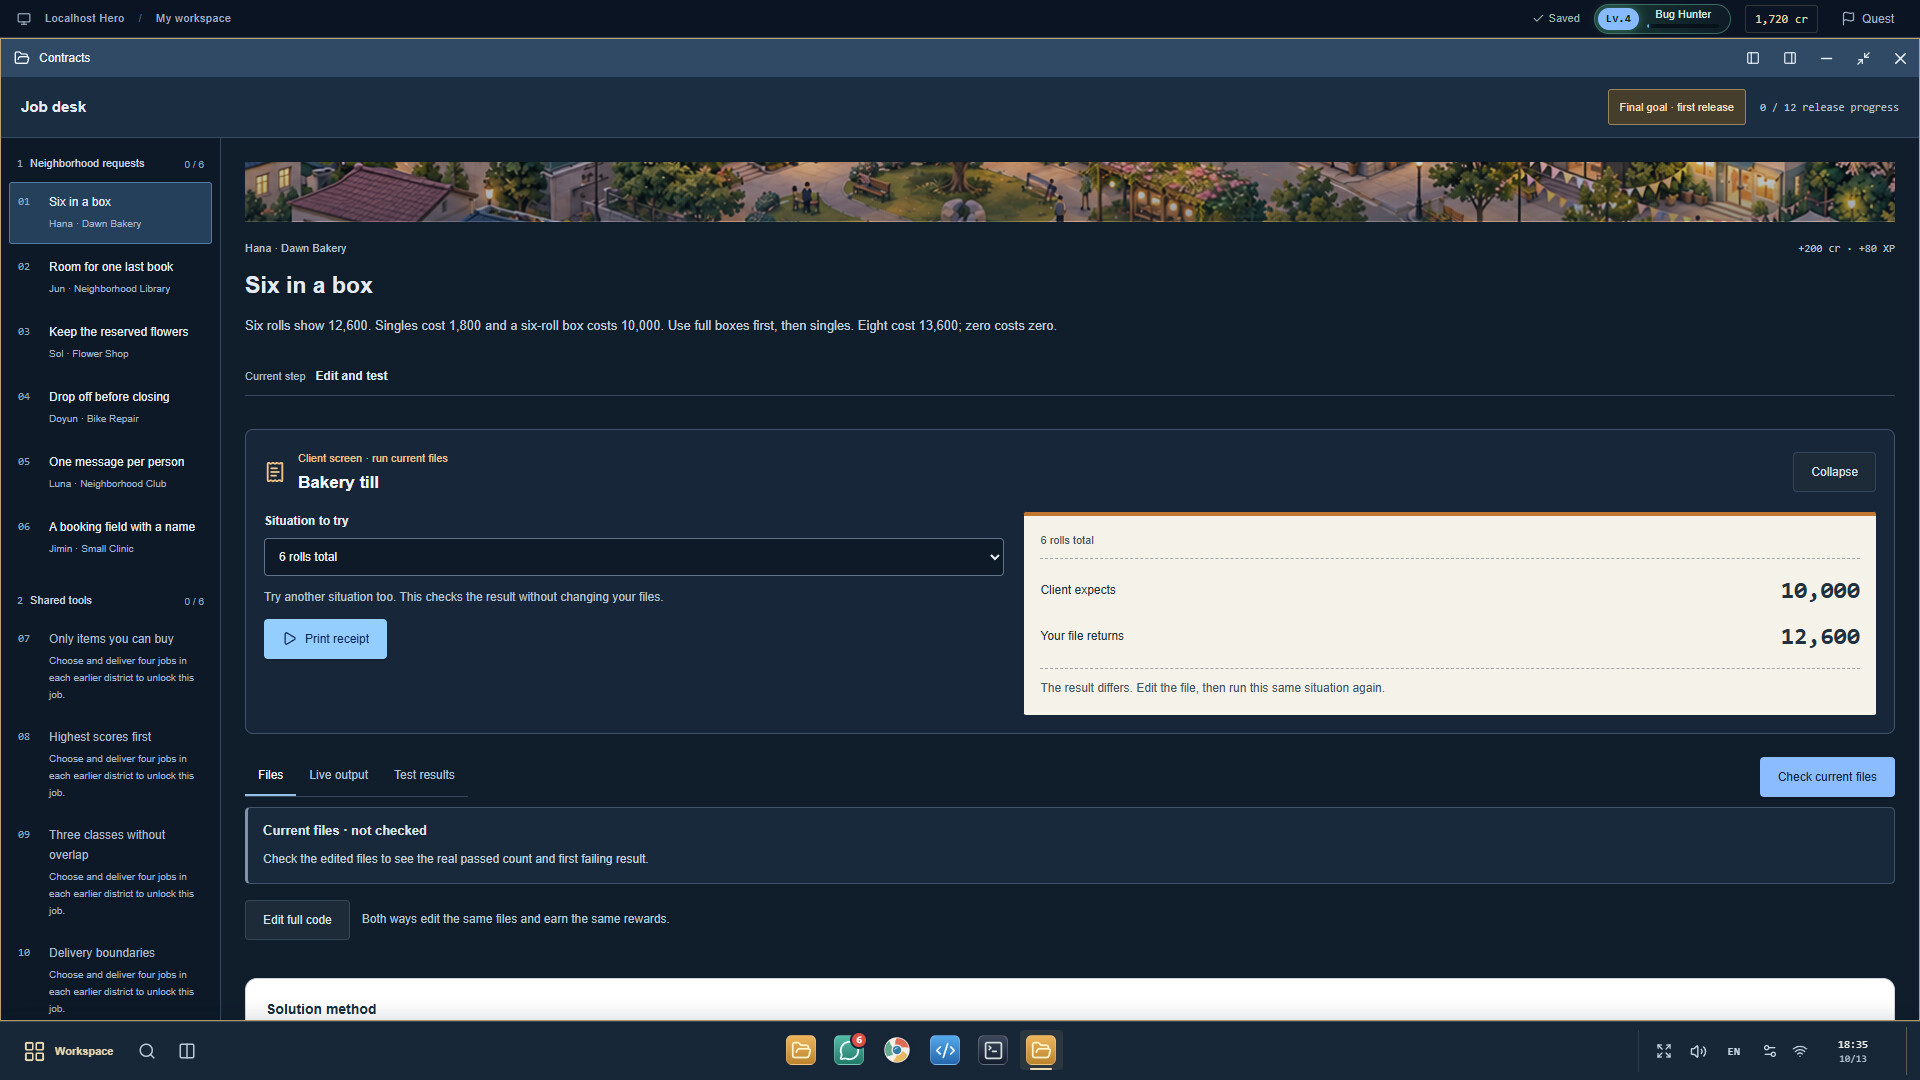Open the chat app with 6 notifications
This screenshot has width=1920, height=1080.
849,1050
